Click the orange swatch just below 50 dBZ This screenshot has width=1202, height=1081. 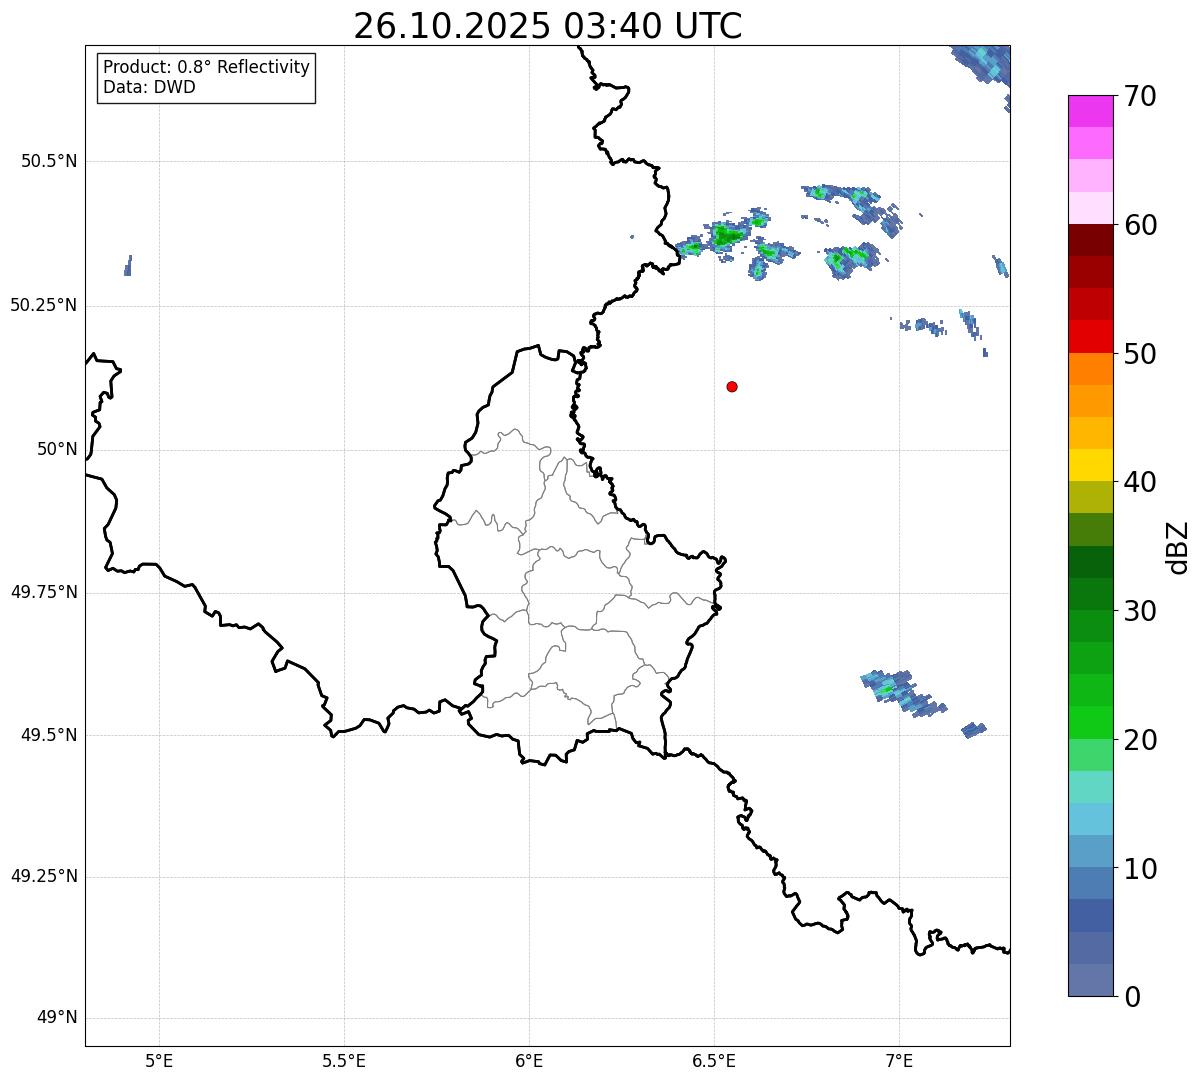(x=1090, y=369)
